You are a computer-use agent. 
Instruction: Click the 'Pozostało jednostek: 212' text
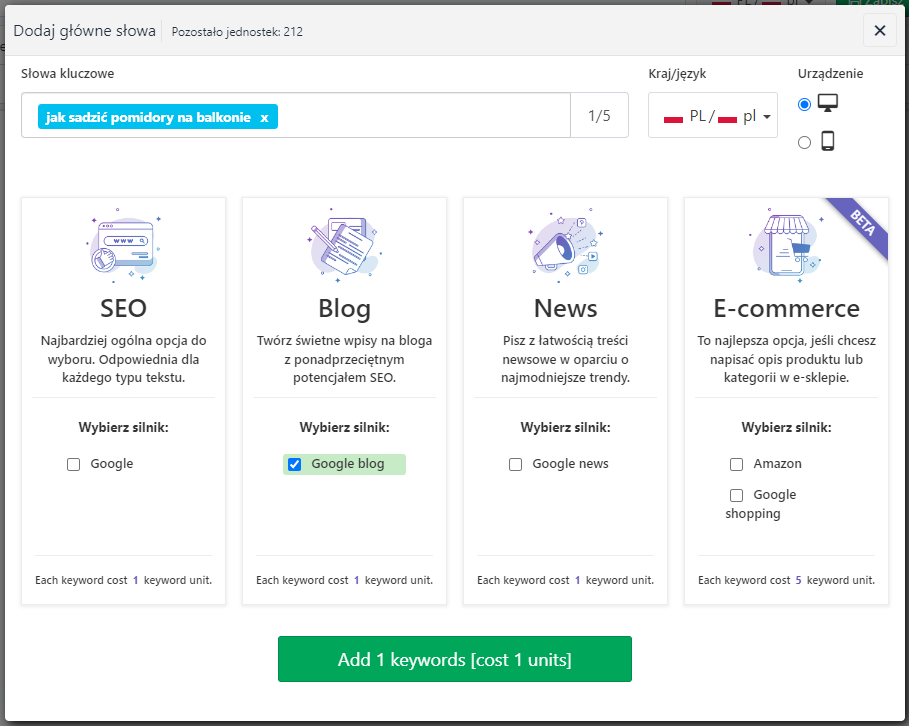(x=237, y=32)
